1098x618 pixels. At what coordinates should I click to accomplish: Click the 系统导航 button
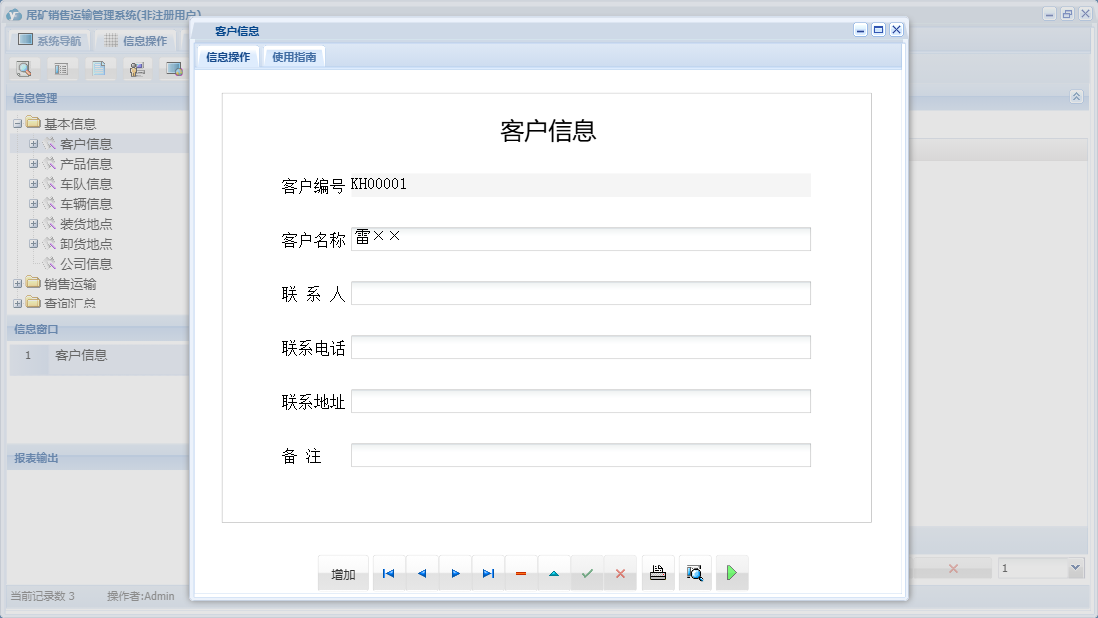coord(48,39)
